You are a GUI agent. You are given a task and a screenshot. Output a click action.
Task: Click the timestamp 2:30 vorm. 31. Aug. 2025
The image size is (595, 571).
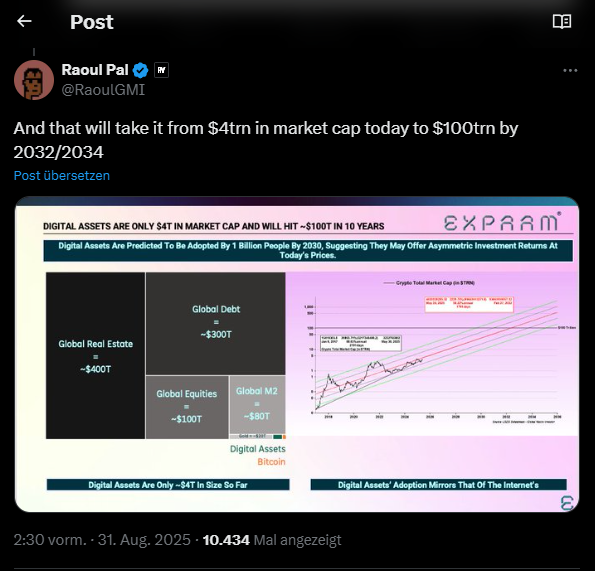(x=102, y=540)
